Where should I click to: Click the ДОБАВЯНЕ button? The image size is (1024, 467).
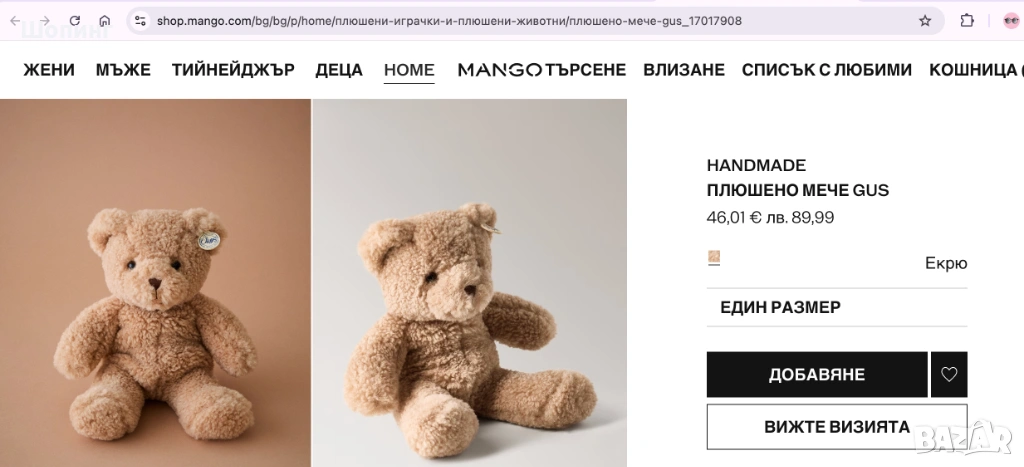817,374
